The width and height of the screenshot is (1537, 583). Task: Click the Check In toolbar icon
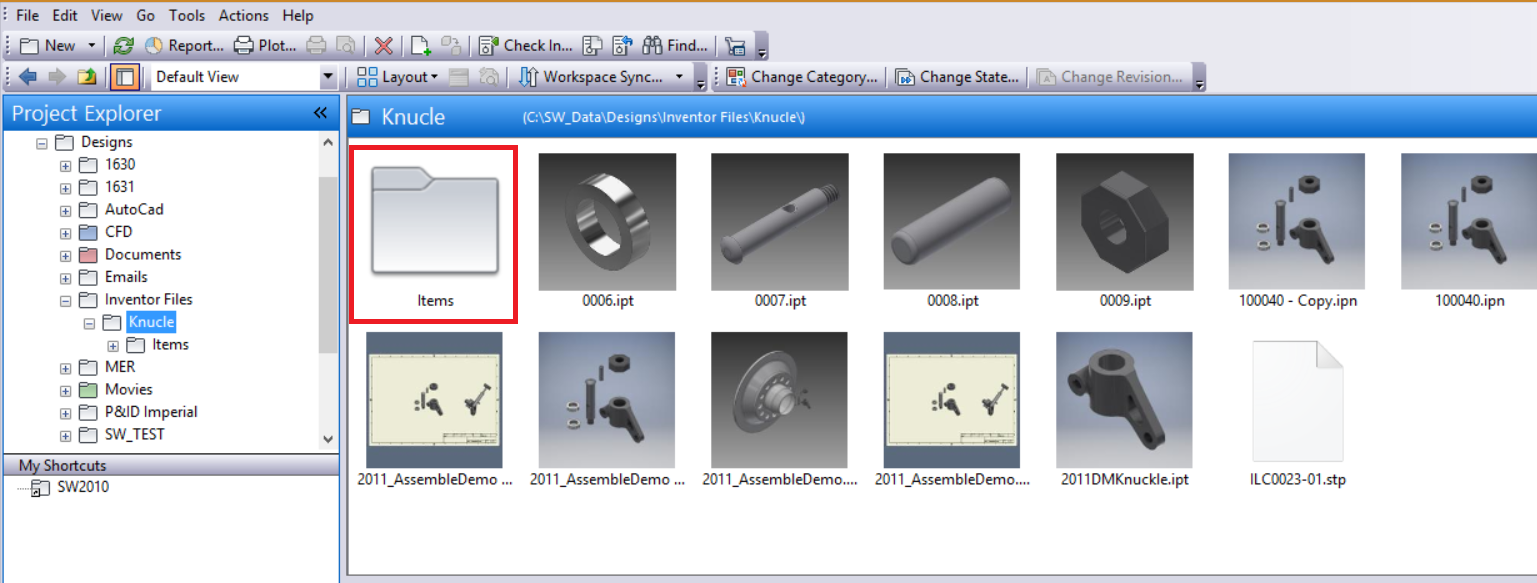(x=489, y=45)
